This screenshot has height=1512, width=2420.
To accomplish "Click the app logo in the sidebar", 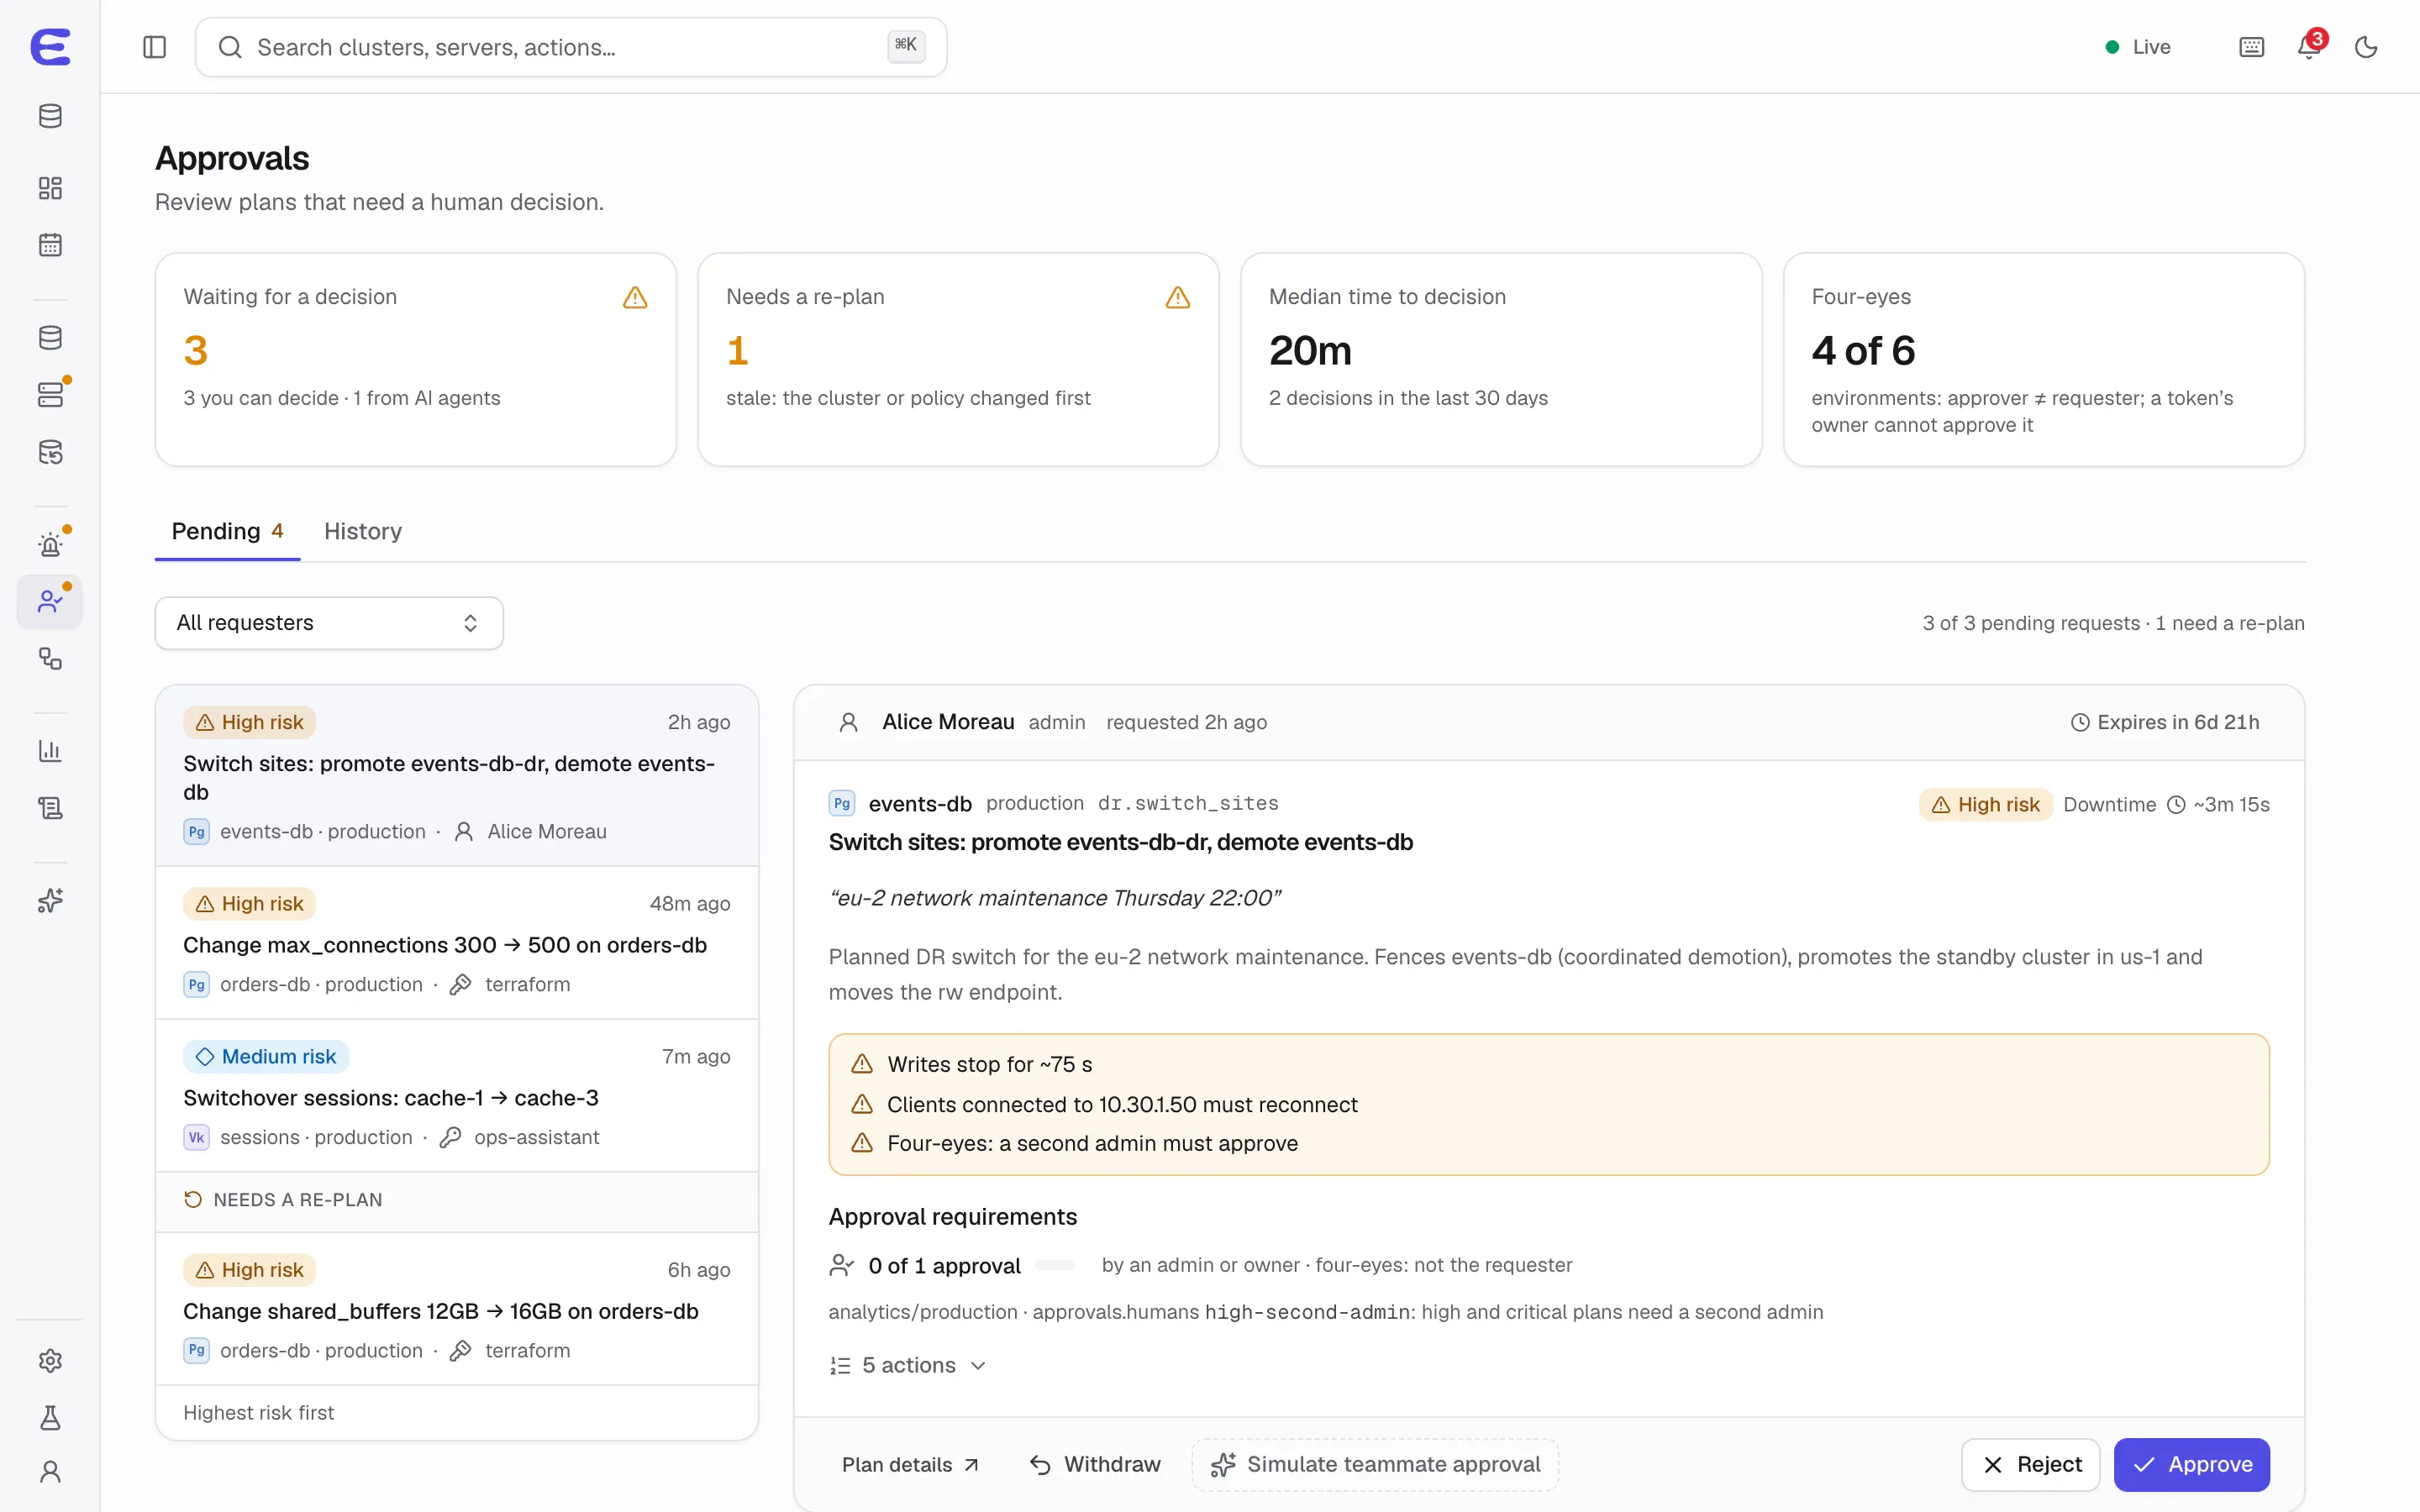I will 50,46.
